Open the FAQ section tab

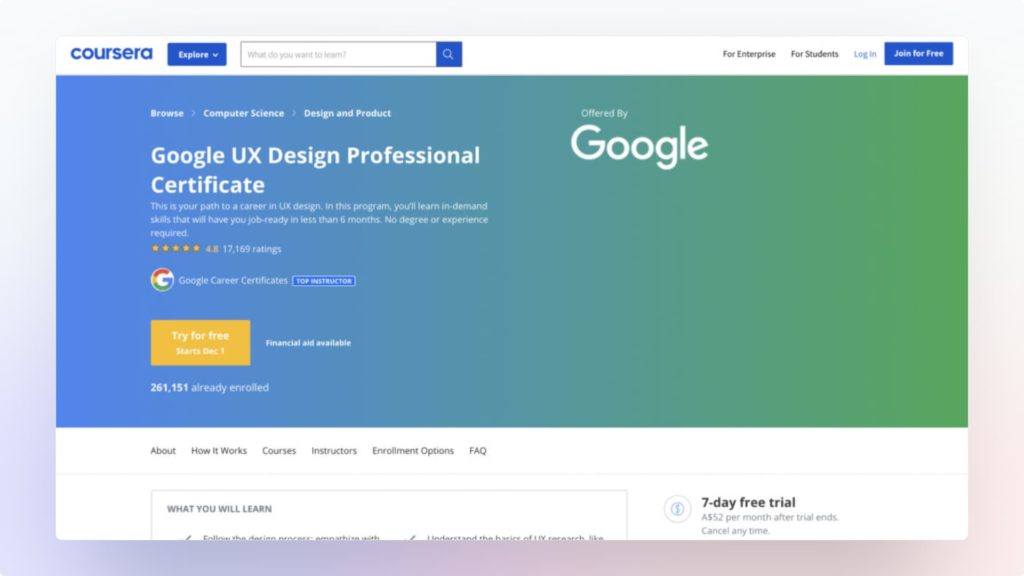pyautogui.click(x=478, y=450)
